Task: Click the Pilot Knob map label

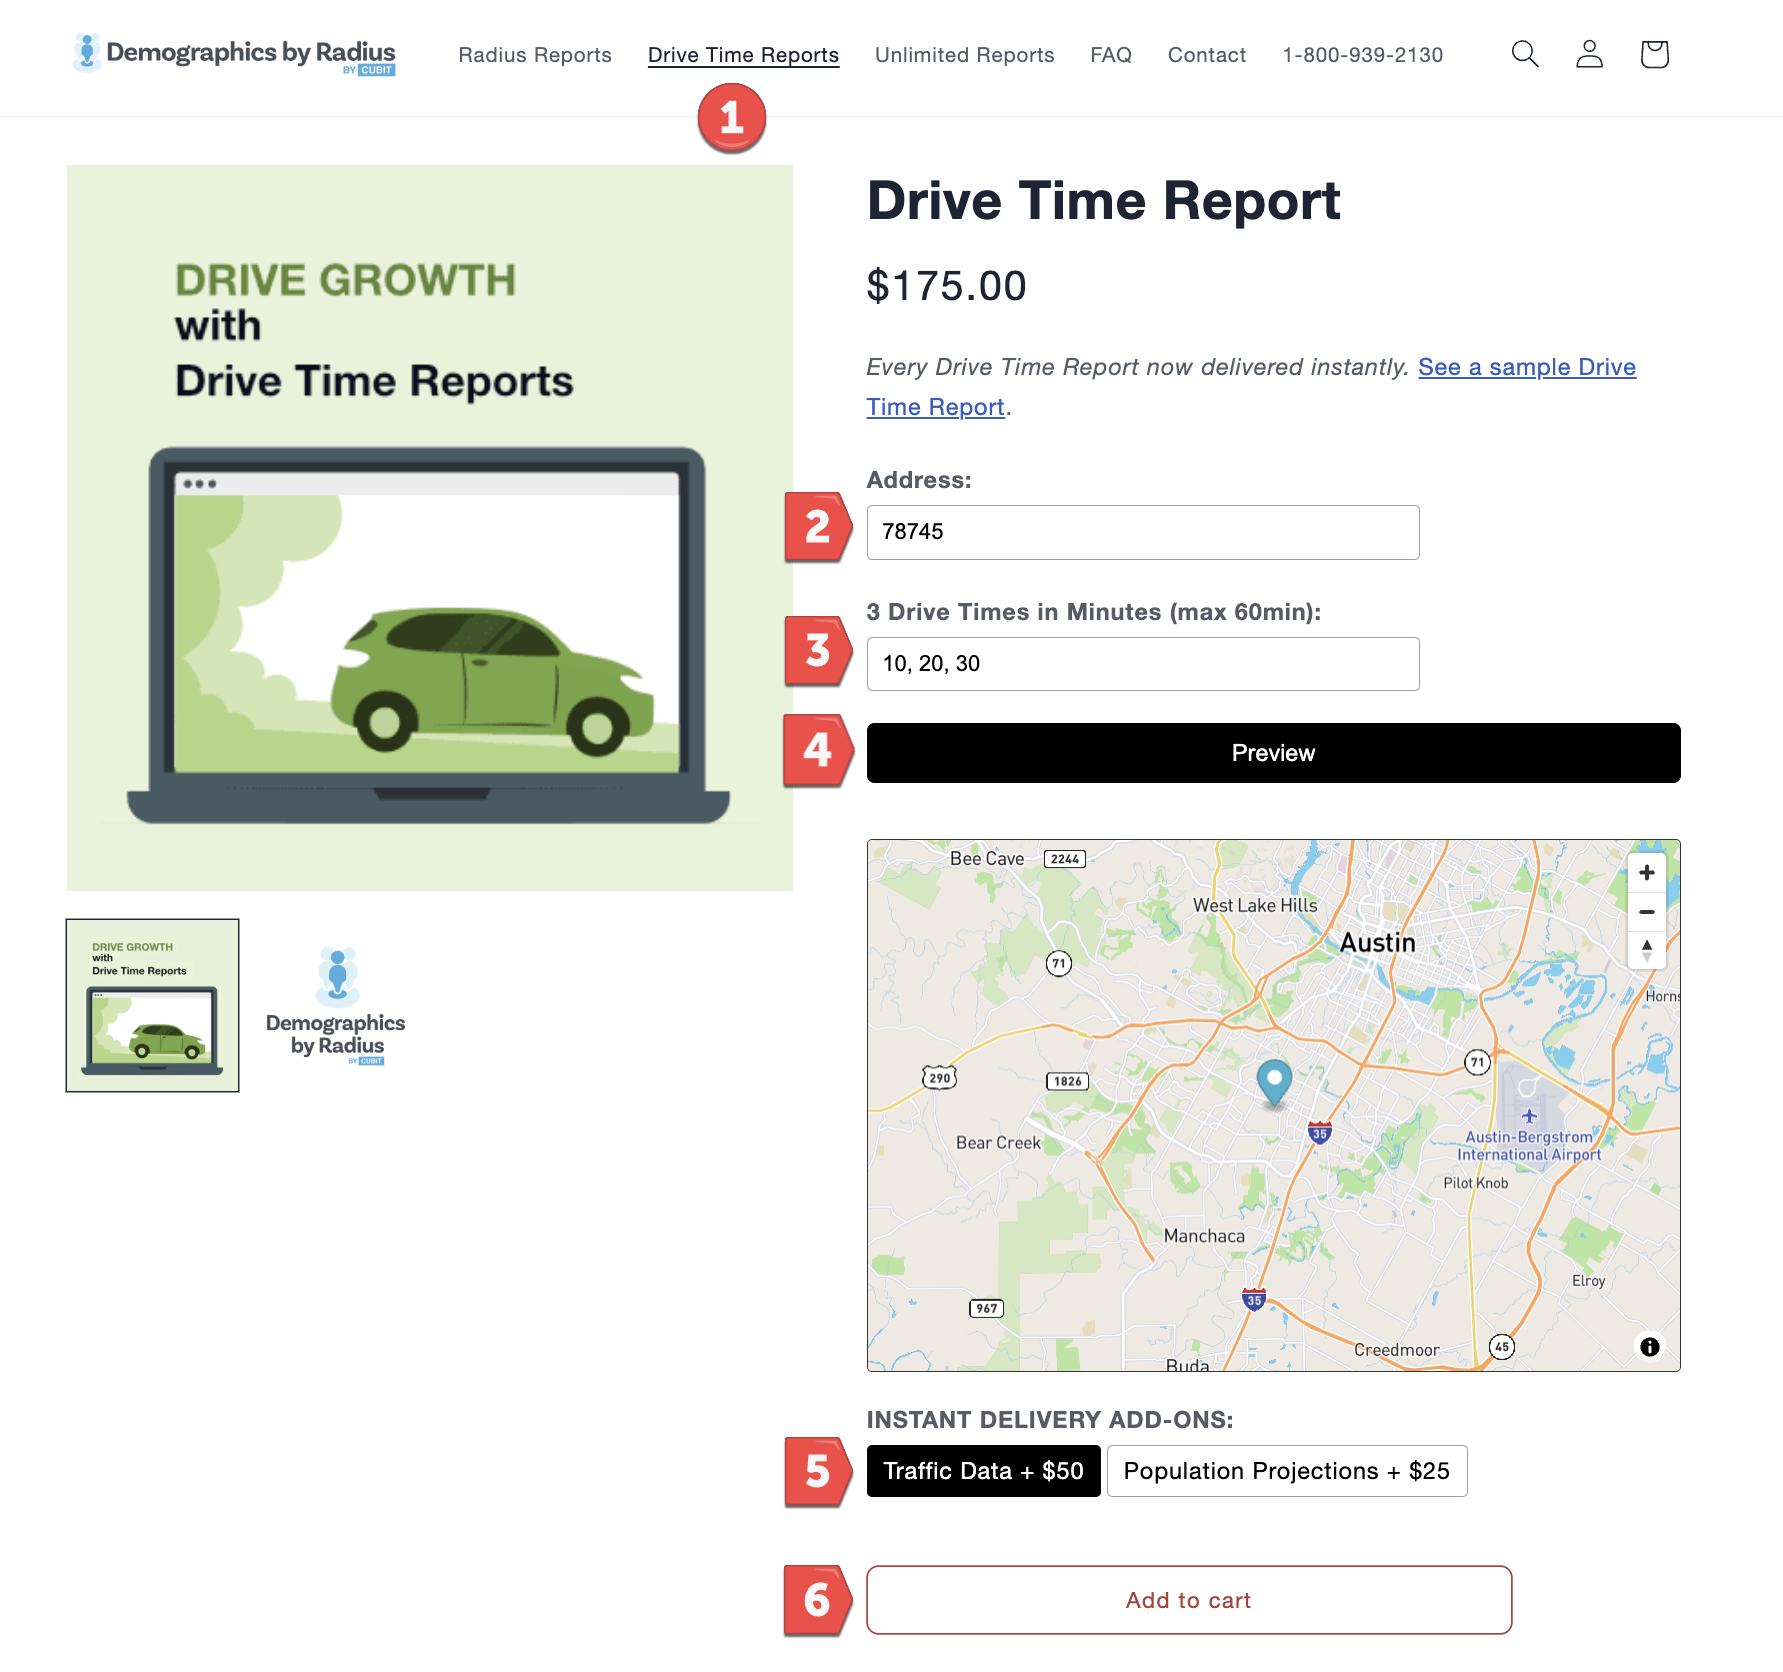Action: (1475, 1183)
